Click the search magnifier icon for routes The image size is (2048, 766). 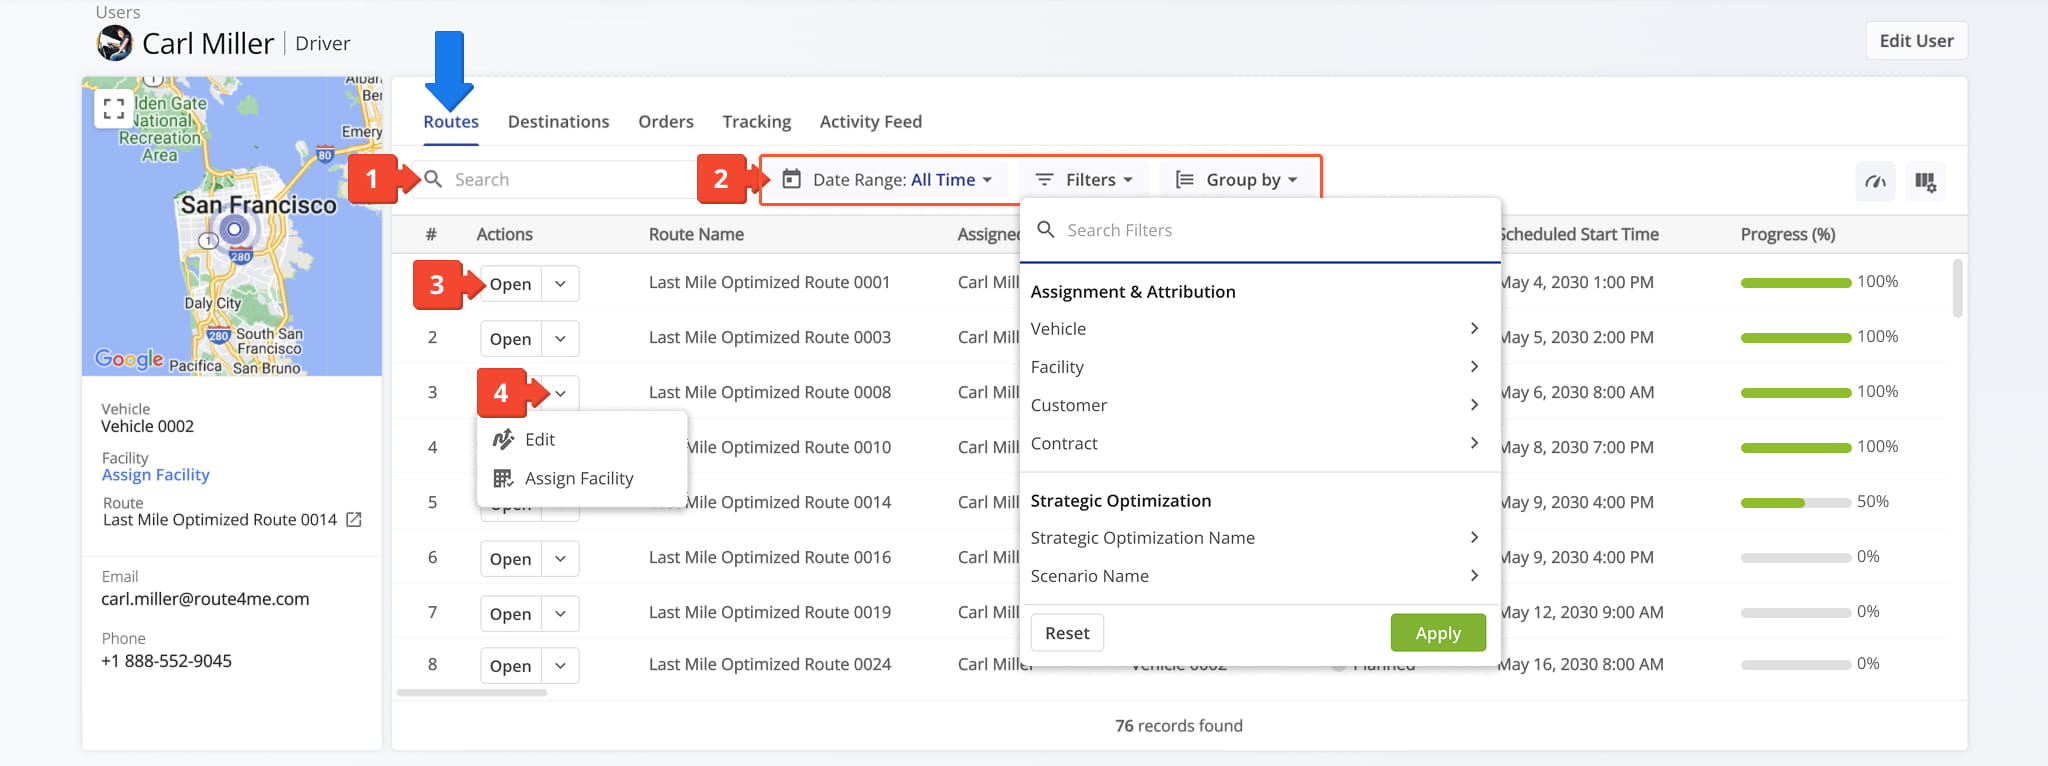[433, 179]
